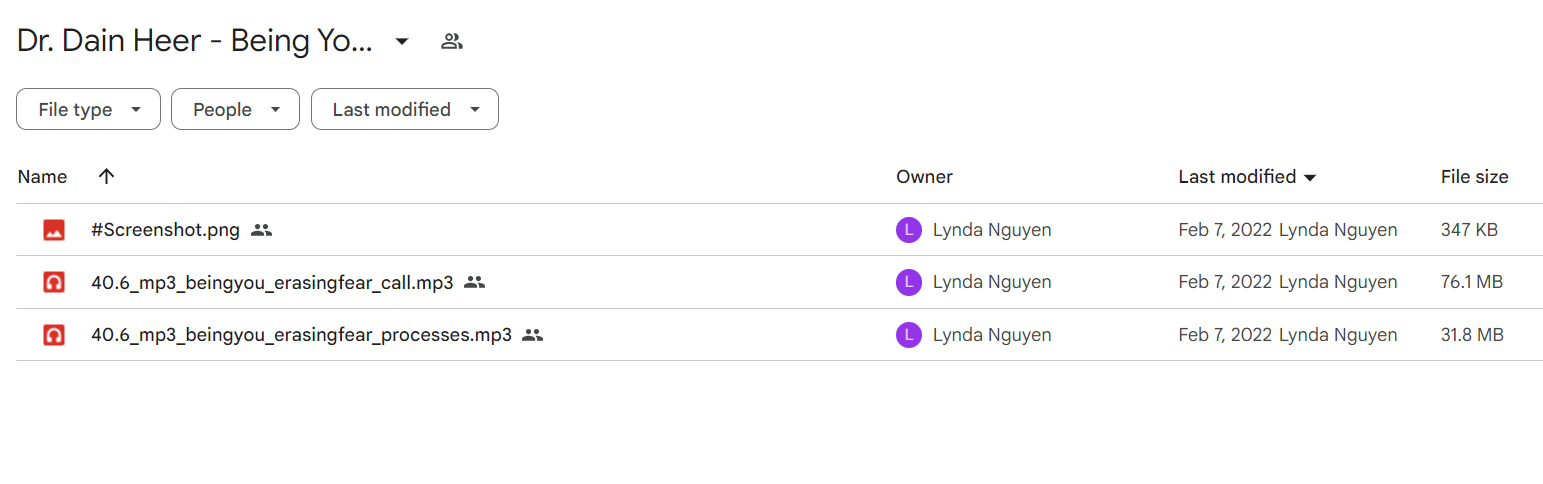1543x484 pixels.
Task: Reverse sort with the Name arrow icon
Action: point(107,176)
